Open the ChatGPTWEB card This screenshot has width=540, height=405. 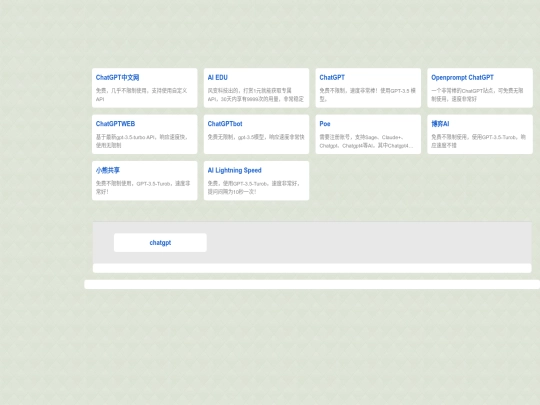(x=145, y=134)
